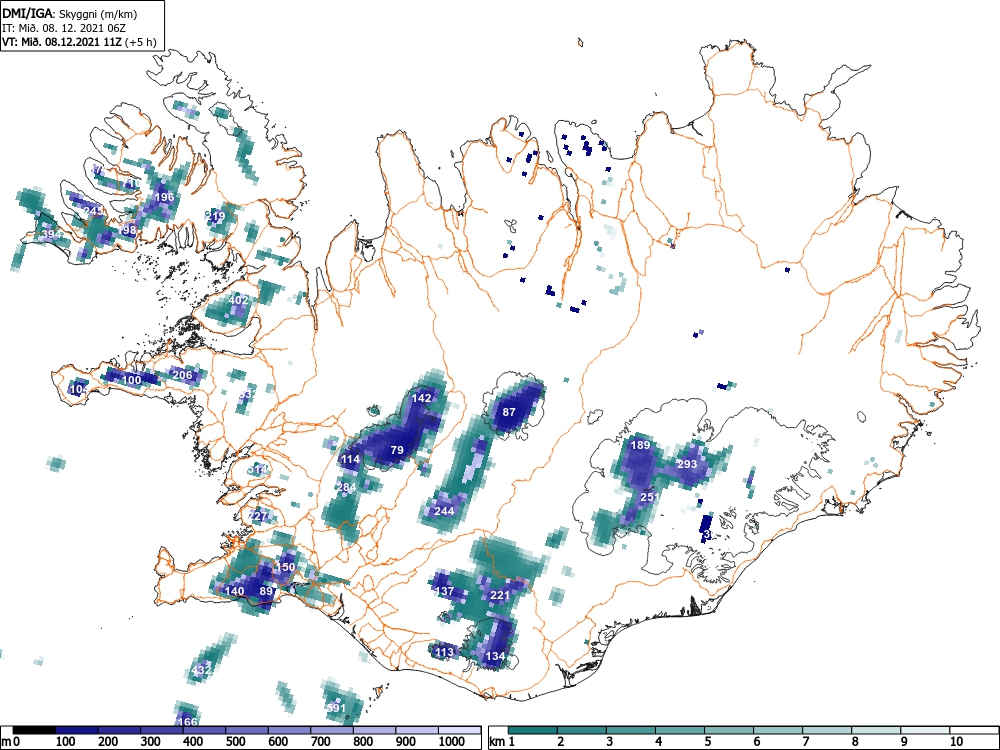Viewport: 1000px width, 750px height.
Task: Click the 189 value over the glacier
Action: tap(640, 445)
